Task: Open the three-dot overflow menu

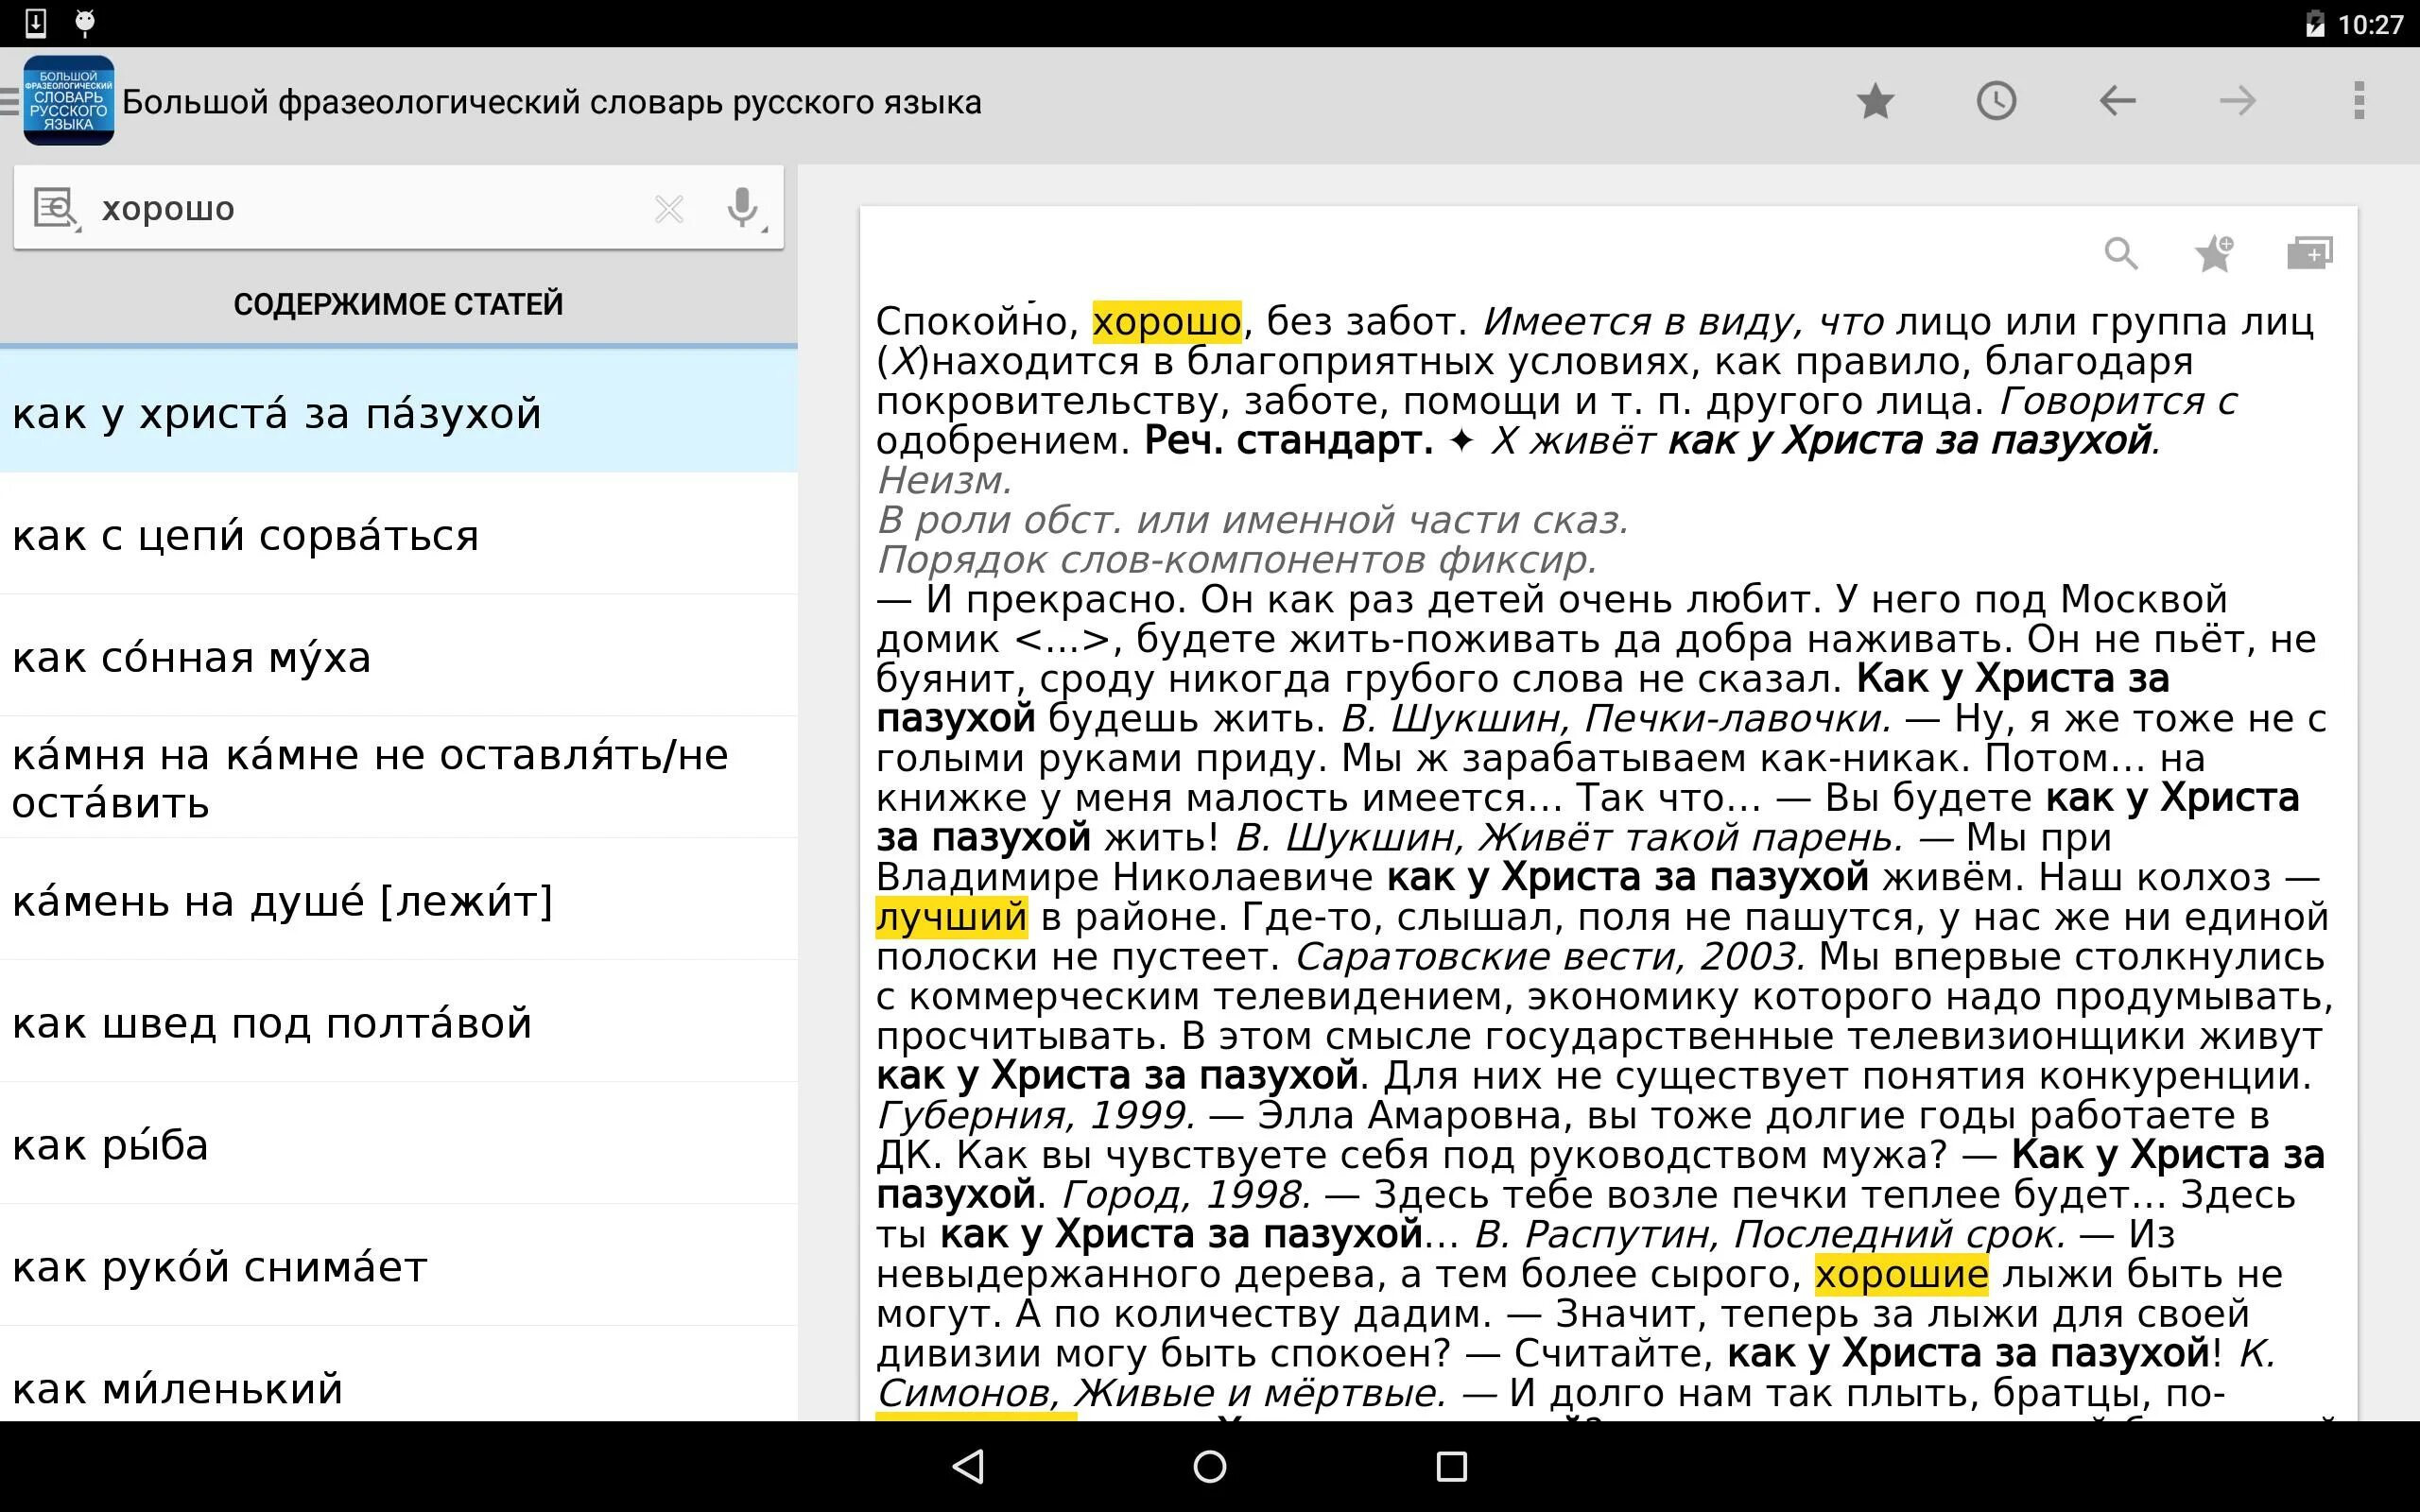Action: click(2358, 101)
